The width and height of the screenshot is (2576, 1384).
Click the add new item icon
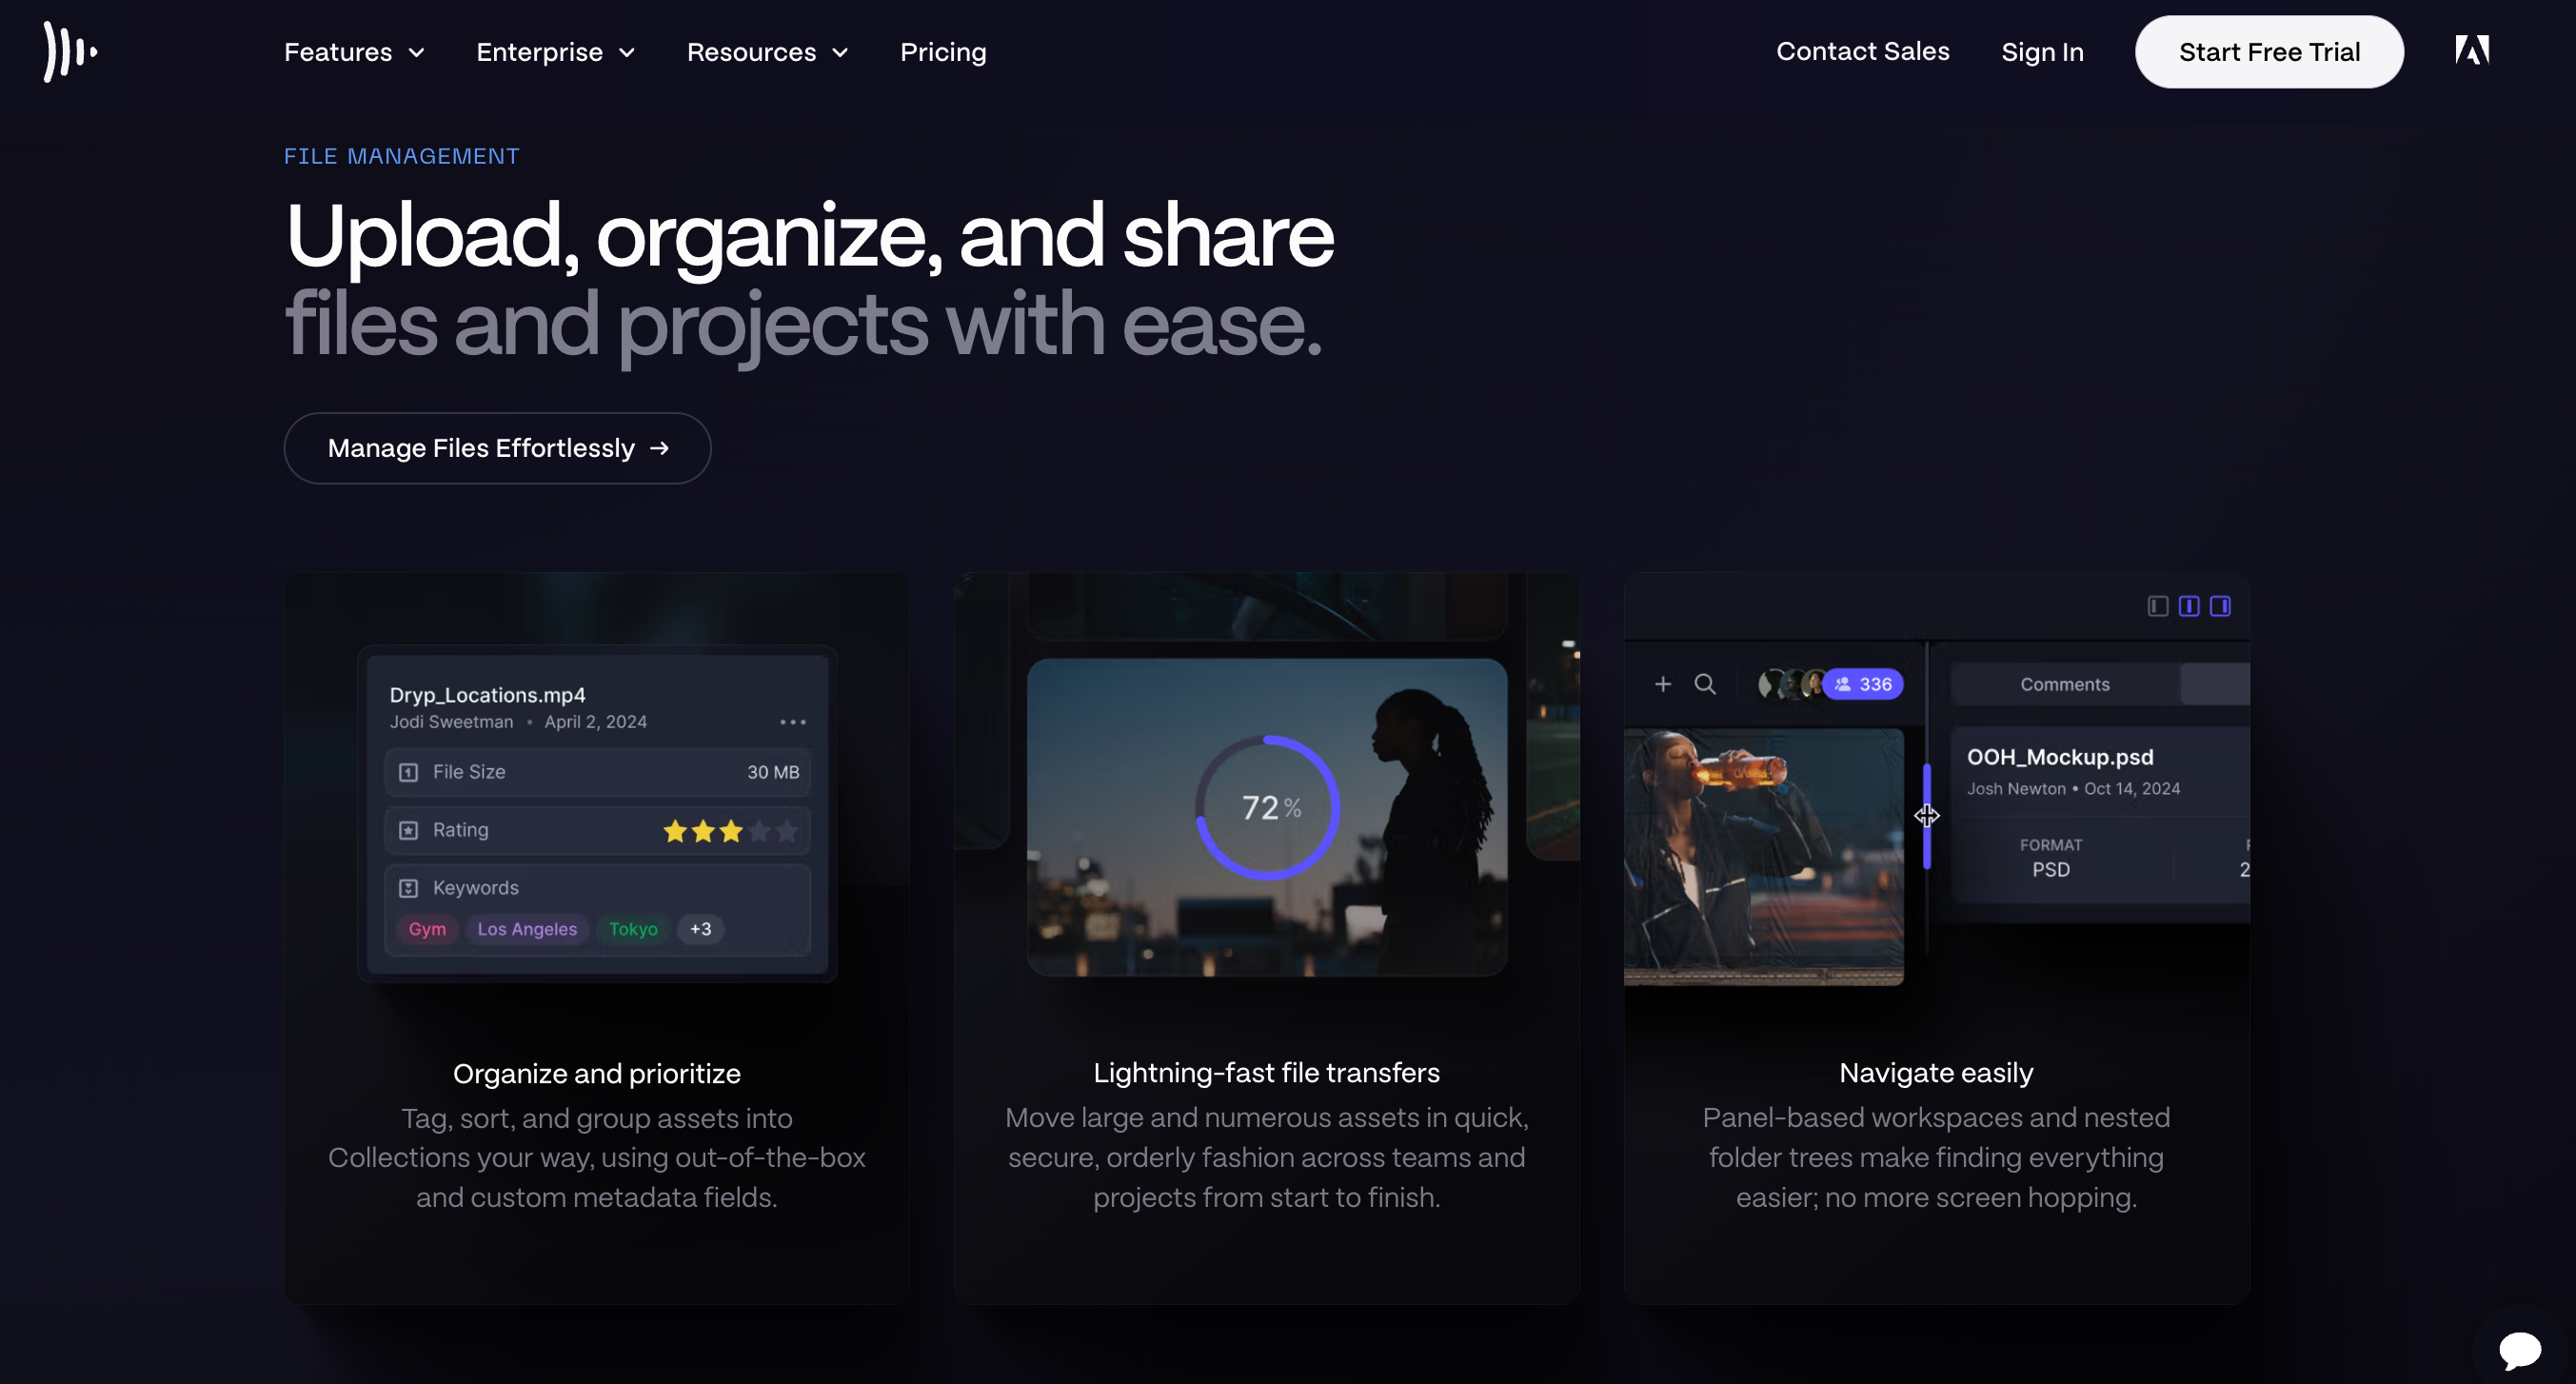pyautogui.click(x=1663, y=683)
